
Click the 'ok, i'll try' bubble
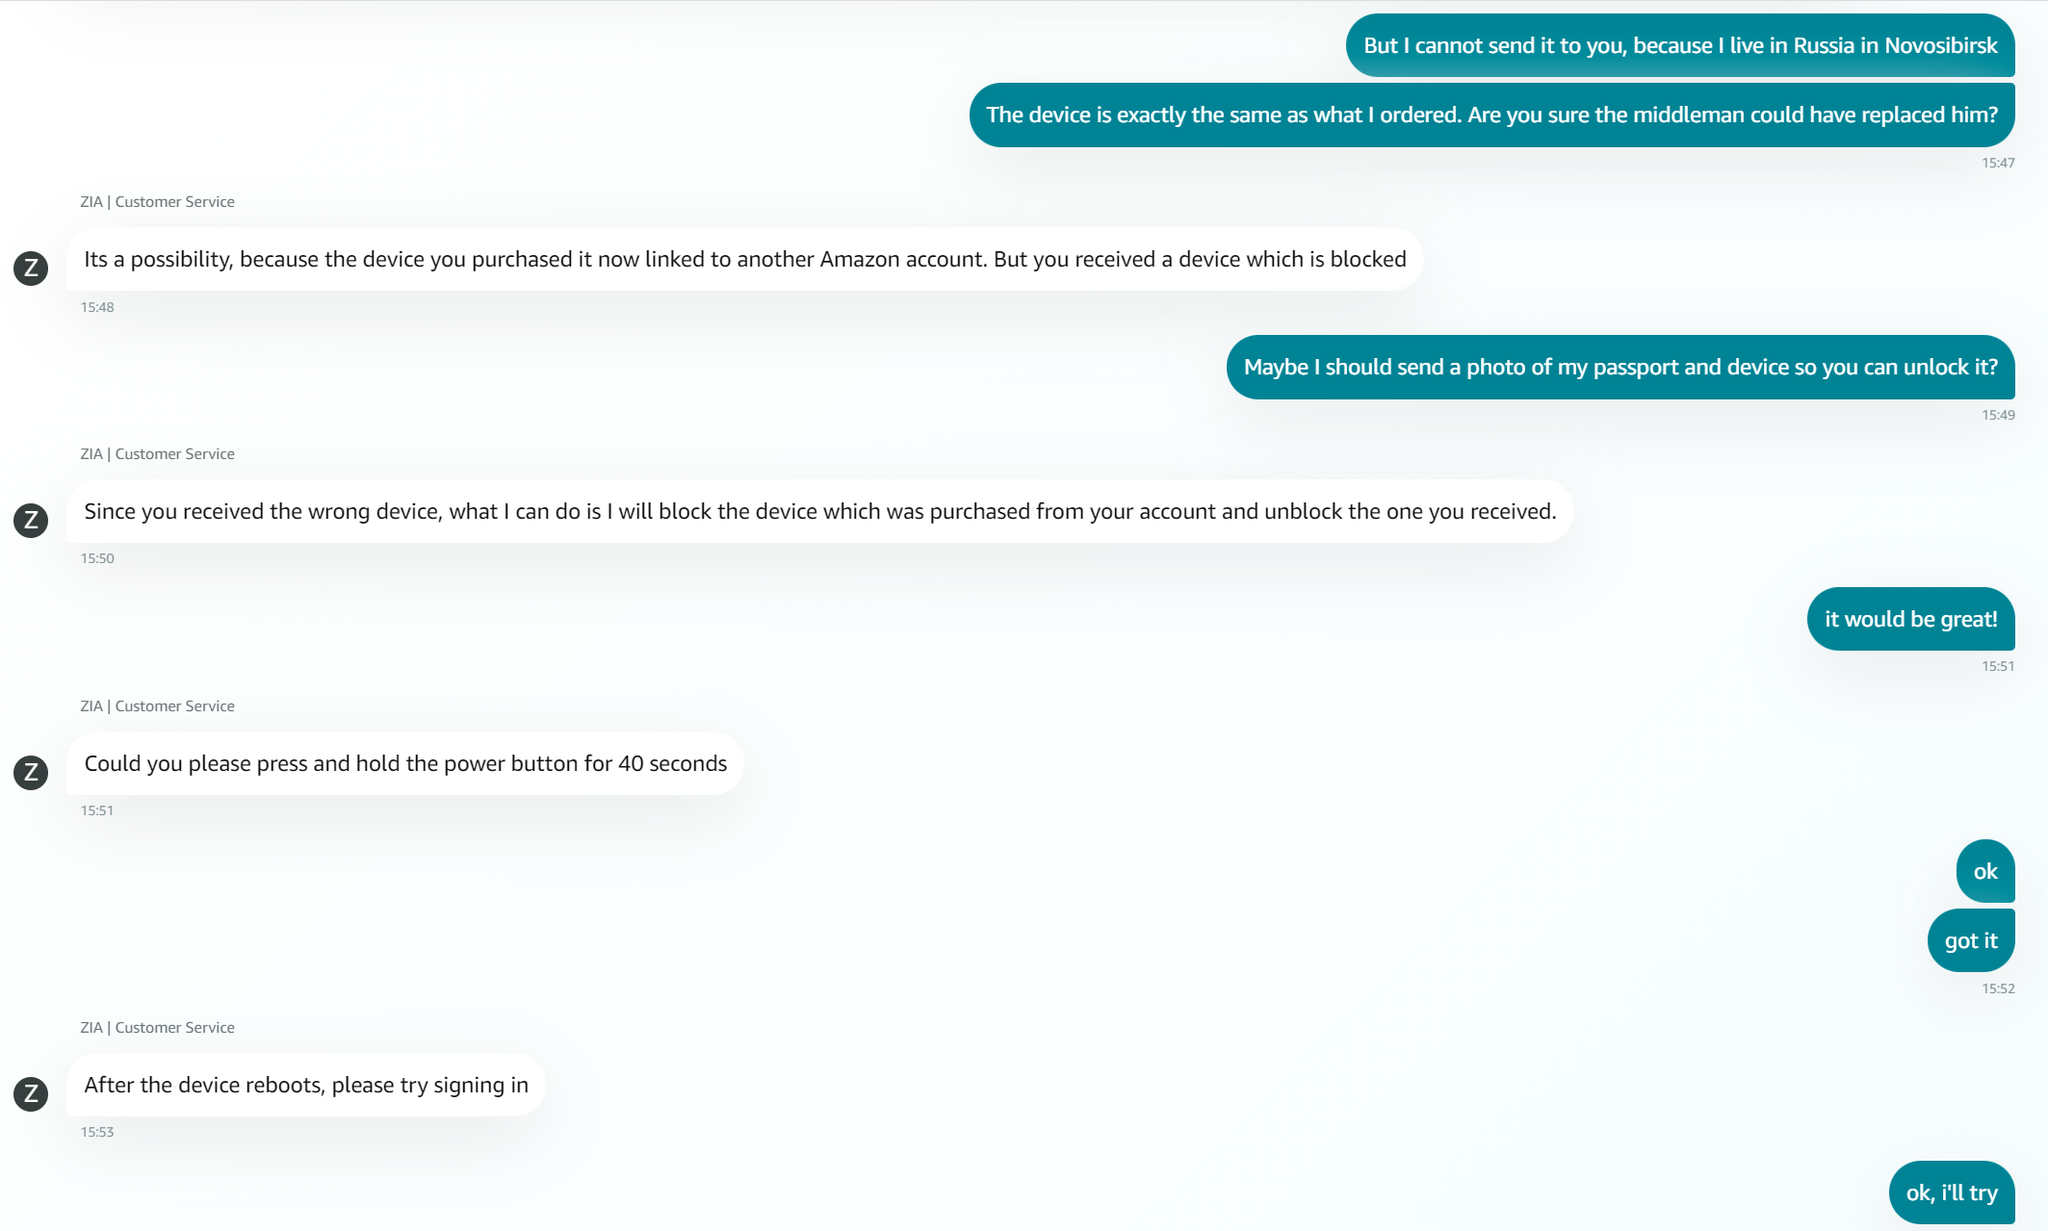pos(1951,1192)
